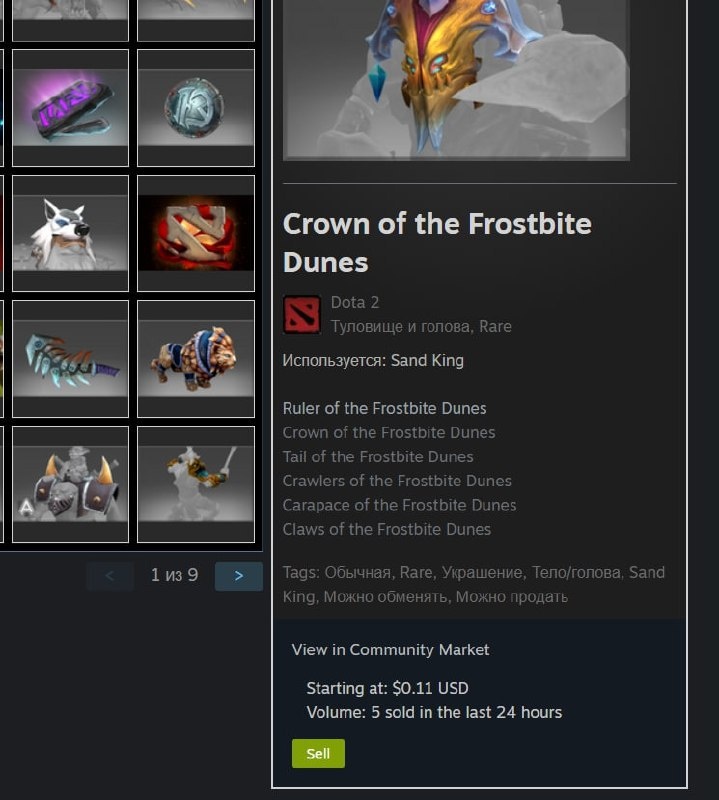Open View in Community Market link

(x=390, y=649)
